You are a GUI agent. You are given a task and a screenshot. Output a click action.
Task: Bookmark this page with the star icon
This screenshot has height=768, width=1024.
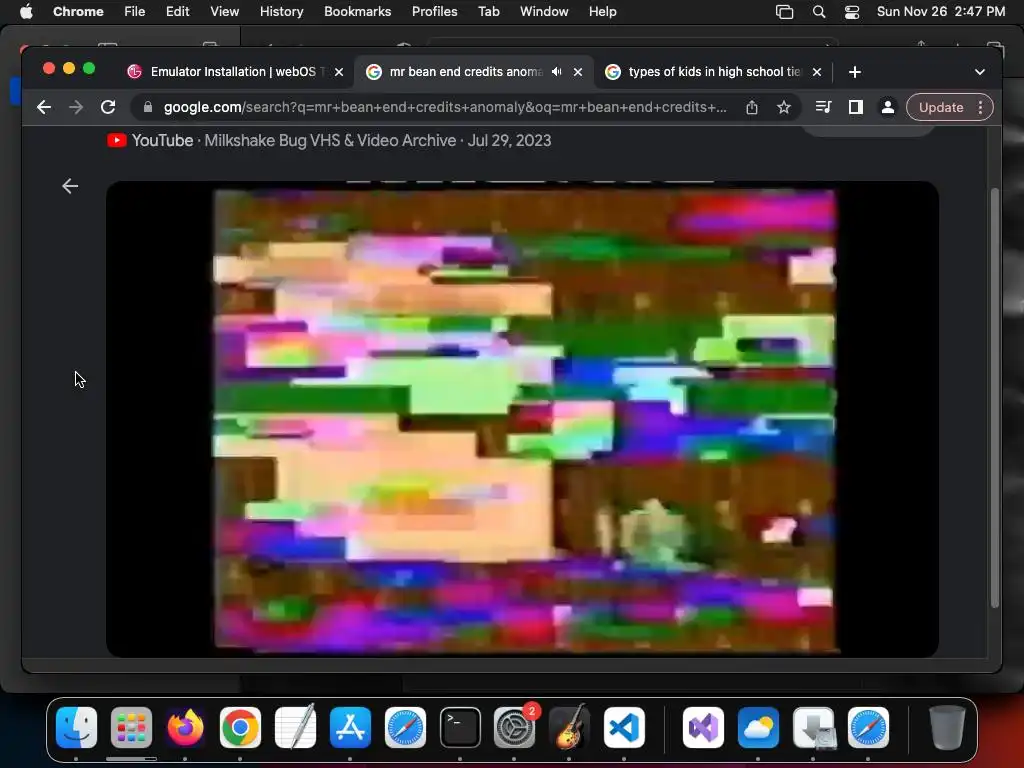tap(784, 107)
